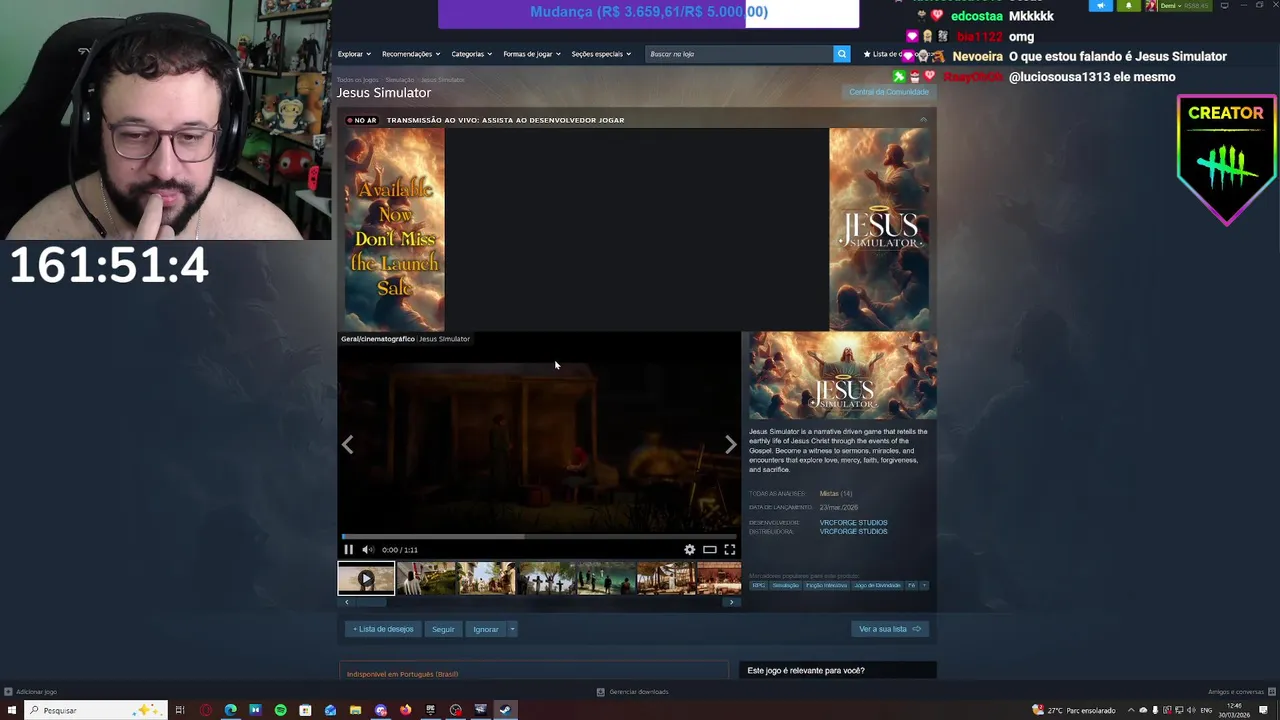Expand more tags with the plus button
Viewport: 1280px width, 720px height.
924,585
